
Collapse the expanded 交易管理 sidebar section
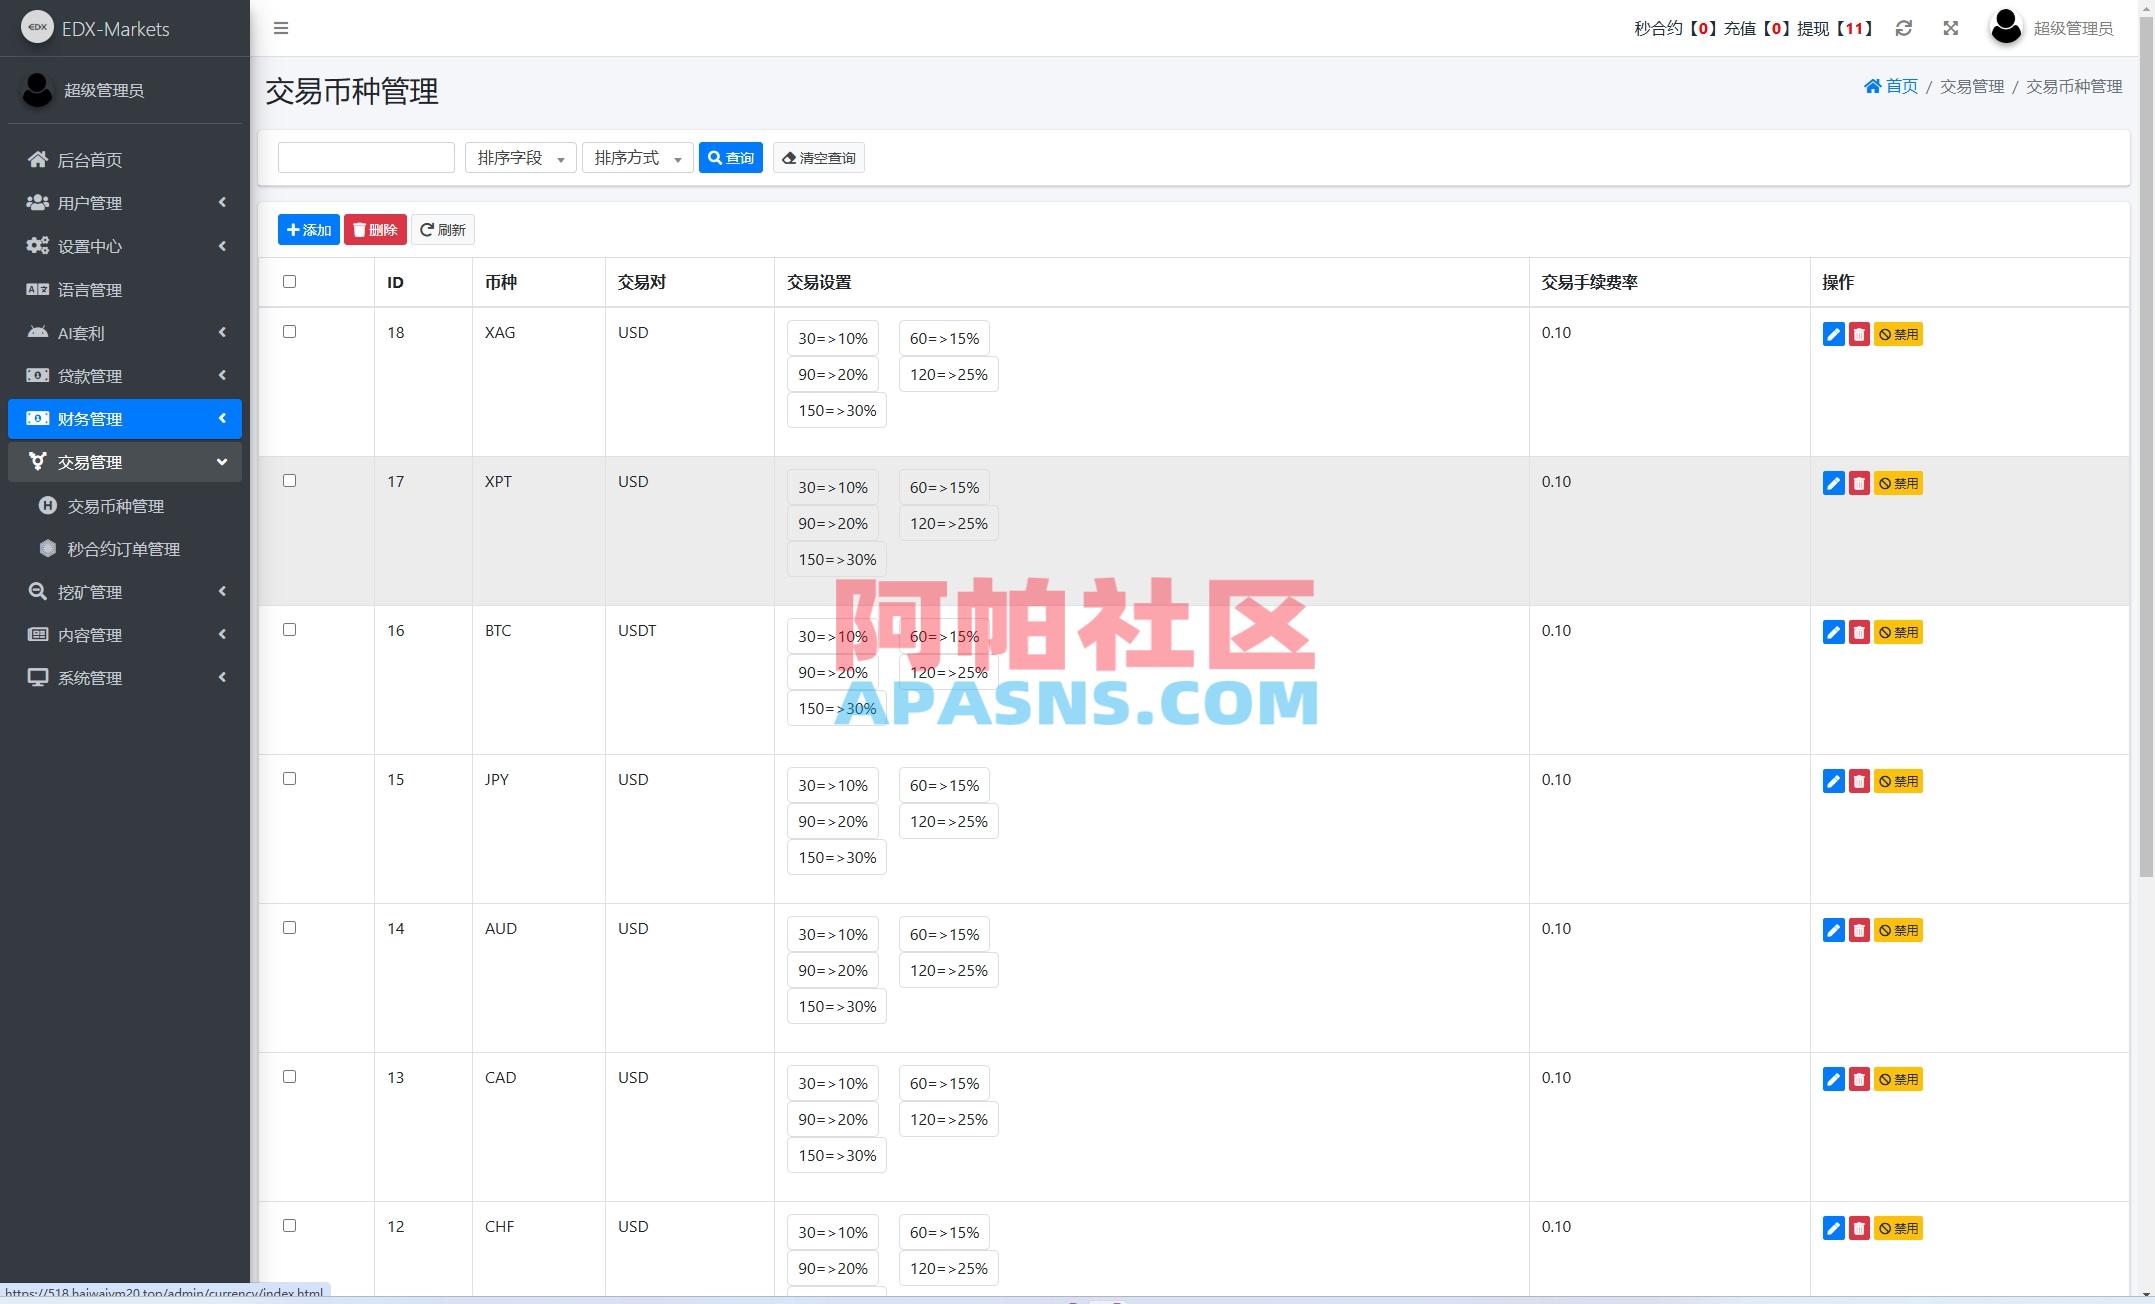click(125, 461)
